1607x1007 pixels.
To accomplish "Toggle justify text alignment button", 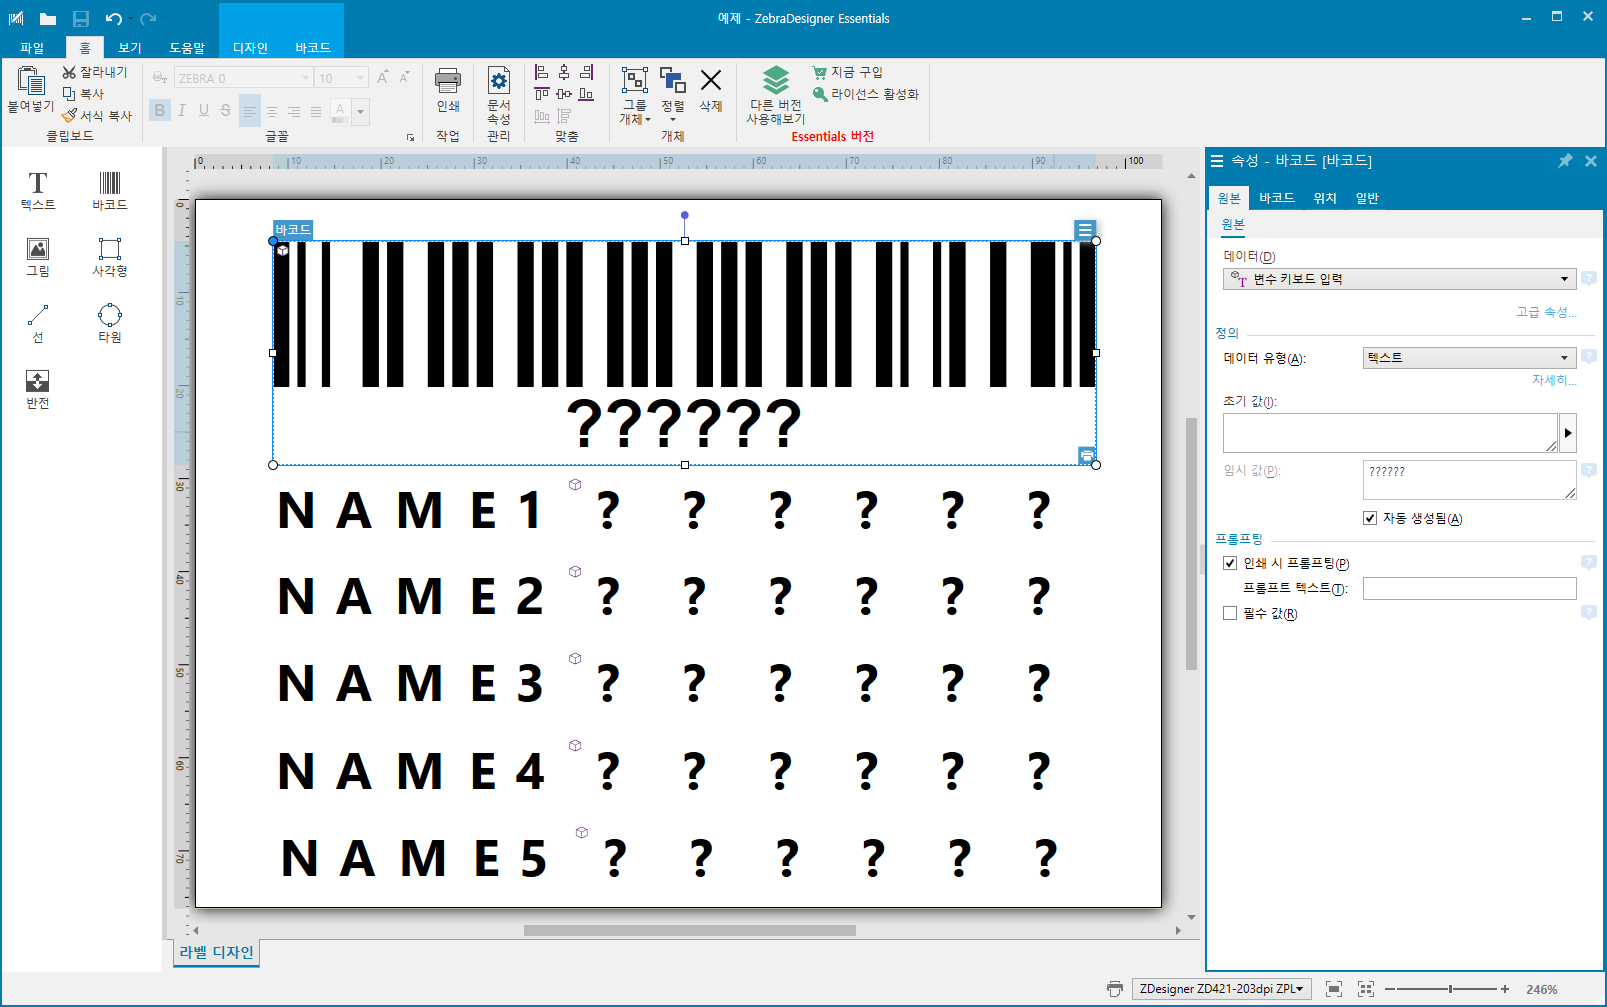I will click(316, 111).
